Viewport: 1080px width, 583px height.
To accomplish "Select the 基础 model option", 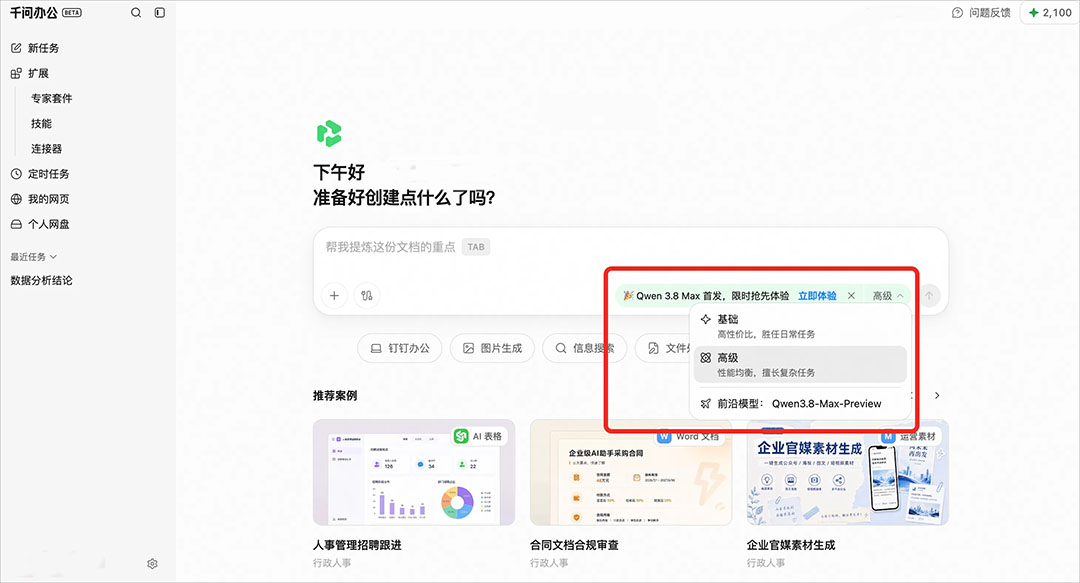I will [800, 326].
